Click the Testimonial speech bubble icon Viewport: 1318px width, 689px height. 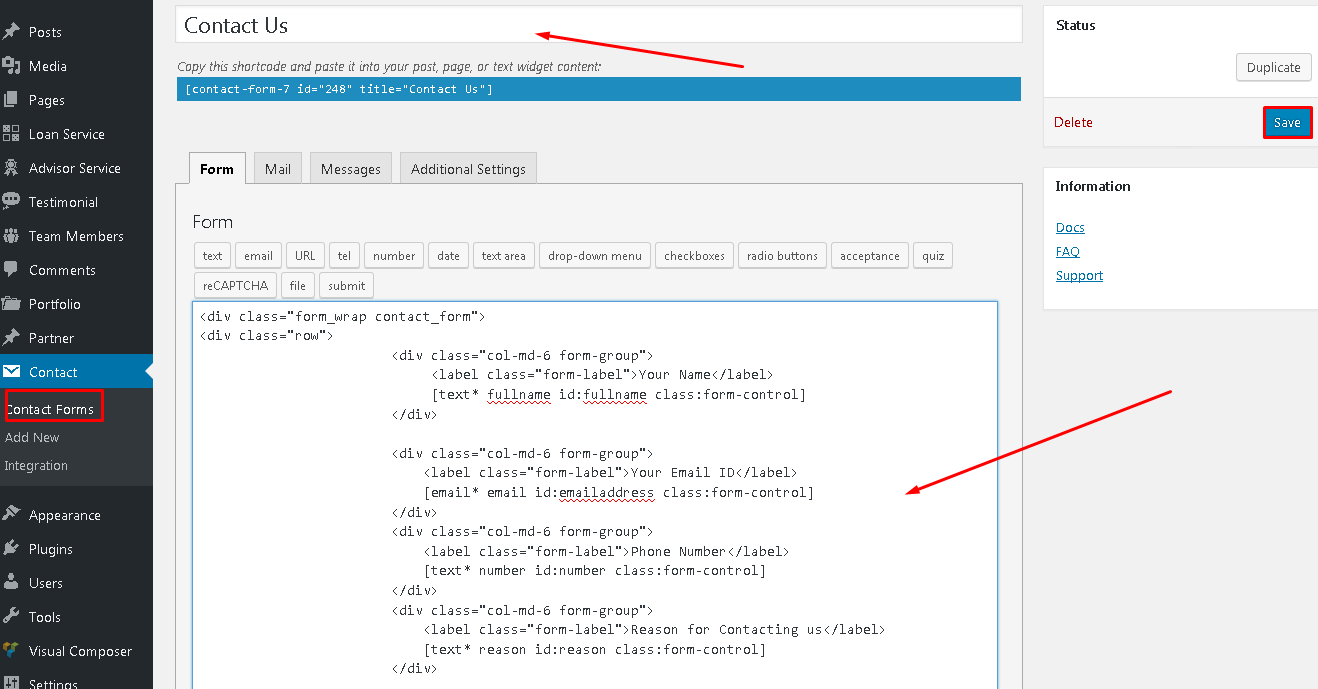click(11, 202)
